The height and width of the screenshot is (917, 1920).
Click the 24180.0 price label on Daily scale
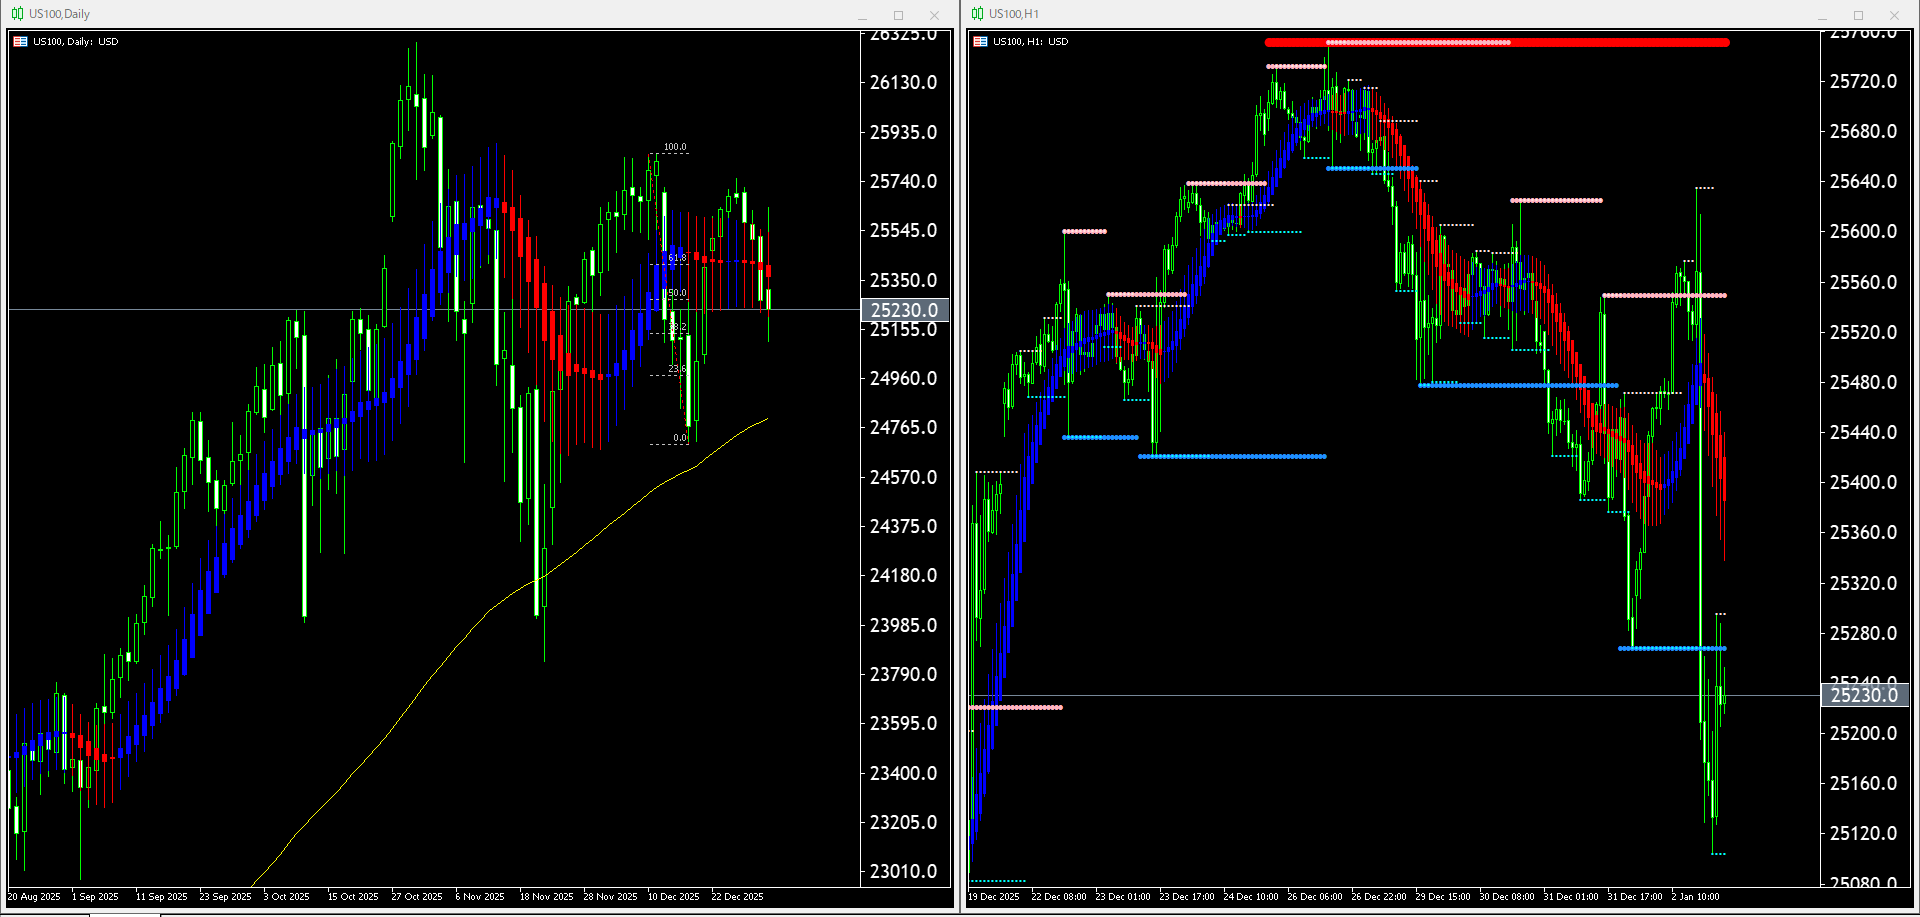click(903, 575)
